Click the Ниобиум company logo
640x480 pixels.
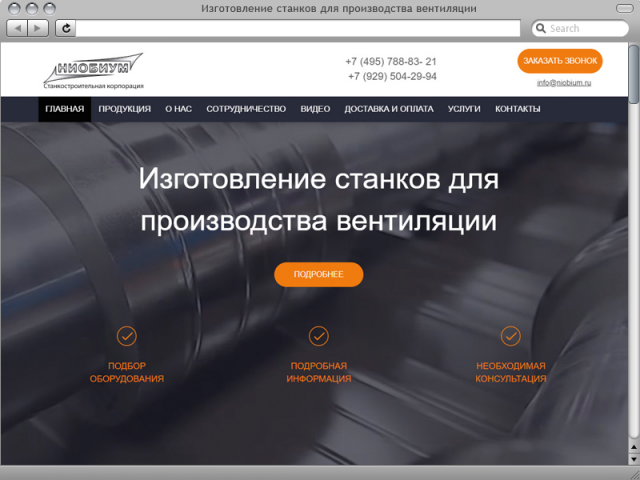click(x=93, y=70)
